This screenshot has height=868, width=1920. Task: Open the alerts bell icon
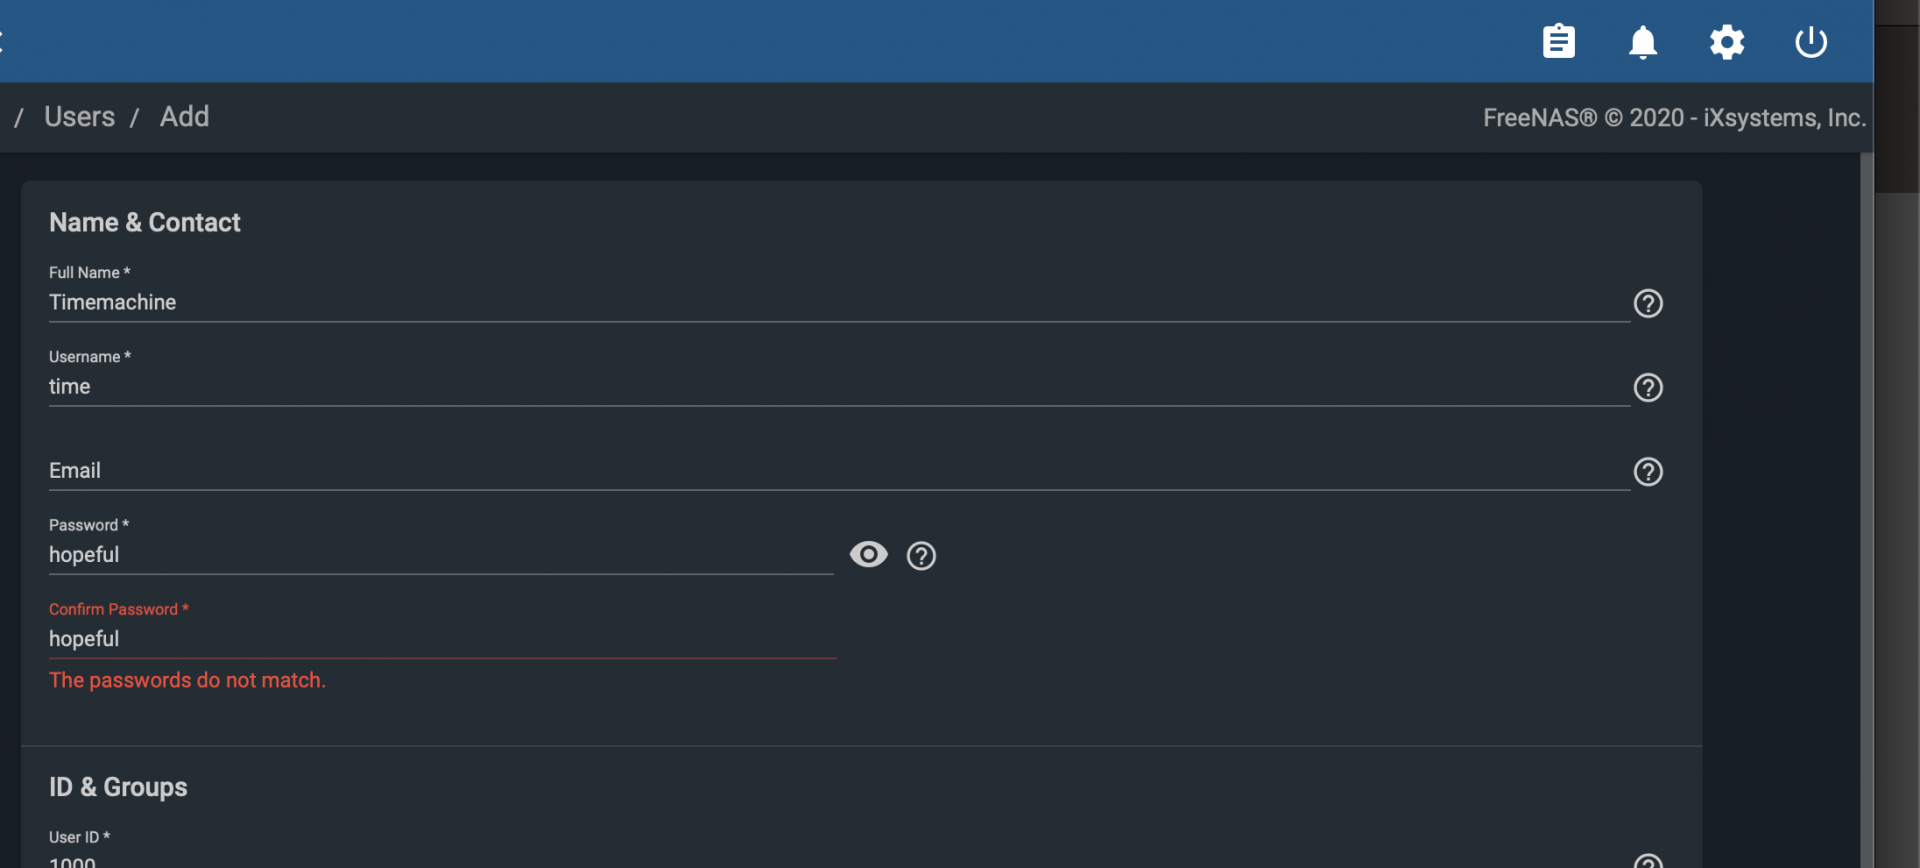coord(1643,42)
